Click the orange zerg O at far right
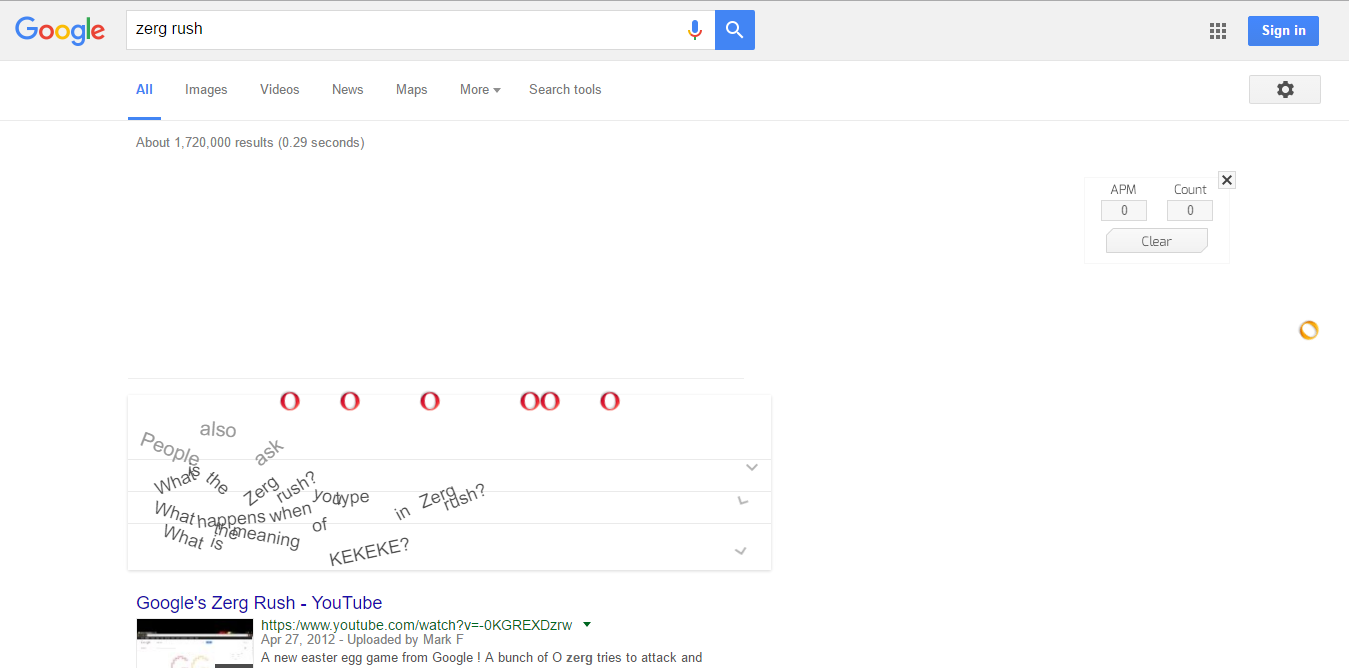This screenshot has height=668, width=1349. [1308, 330]
